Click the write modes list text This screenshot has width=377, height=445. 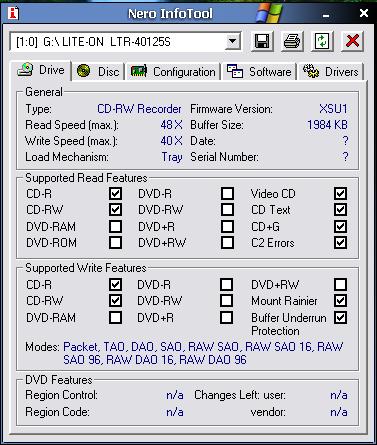click(x=203, y=353)
